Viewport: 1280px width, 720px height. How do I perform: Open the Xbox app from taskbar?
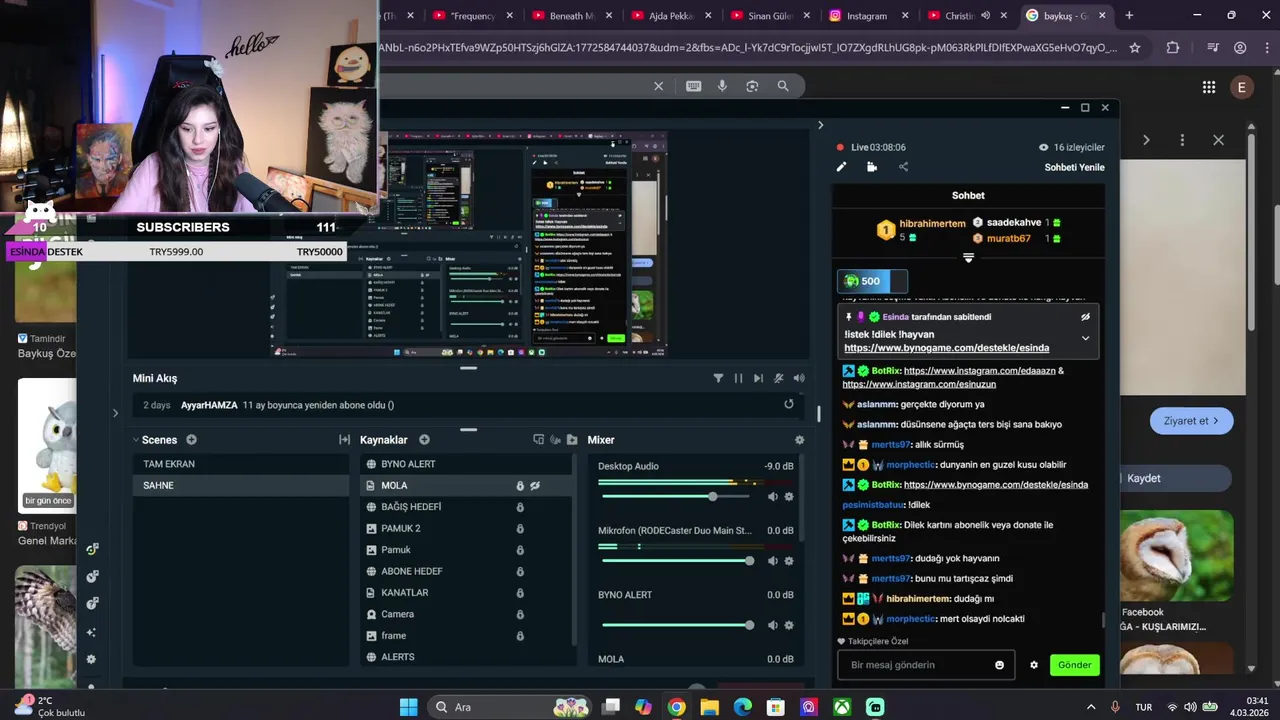843,707
